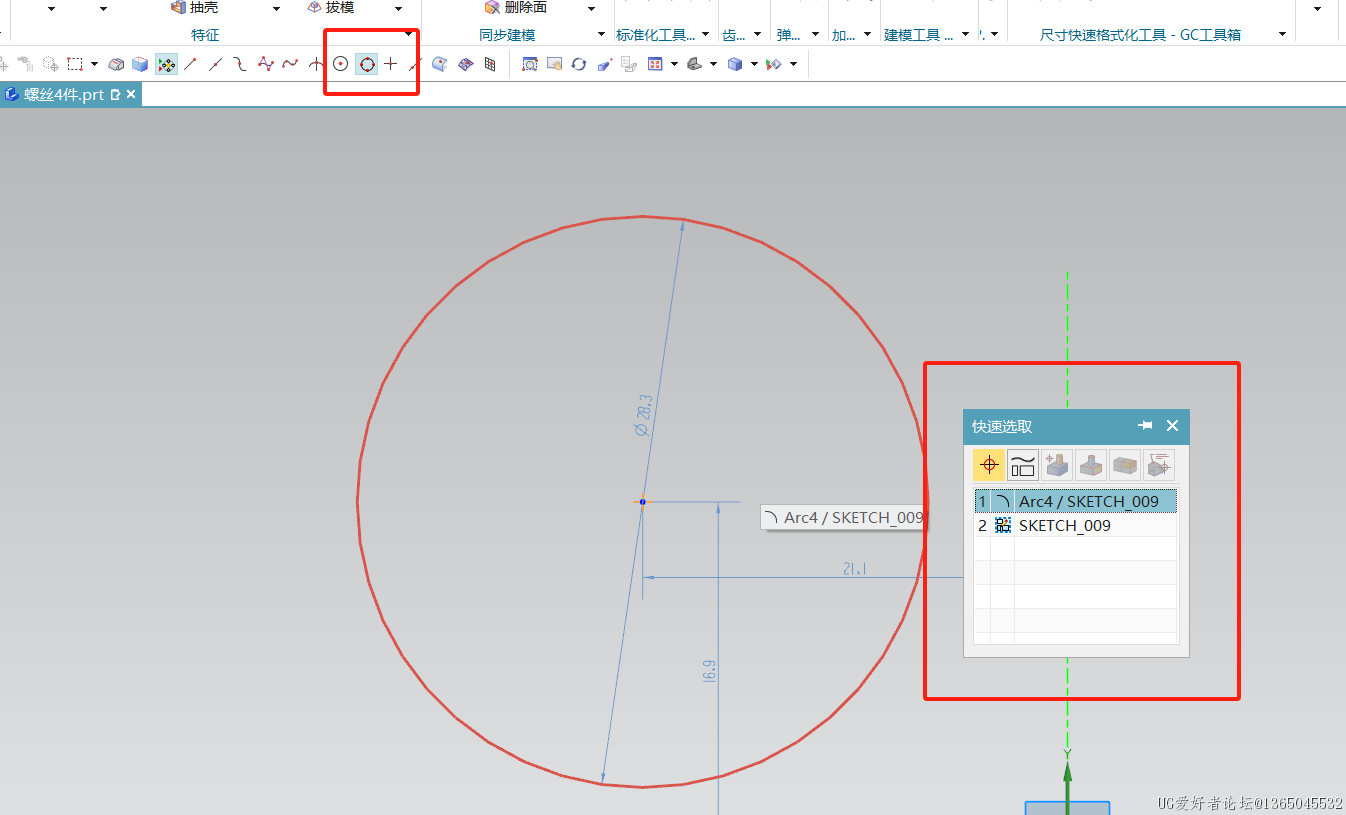Viewport: 1346px width, 815px height.
Task: Click the view layout icon
Action: (656, 64)
